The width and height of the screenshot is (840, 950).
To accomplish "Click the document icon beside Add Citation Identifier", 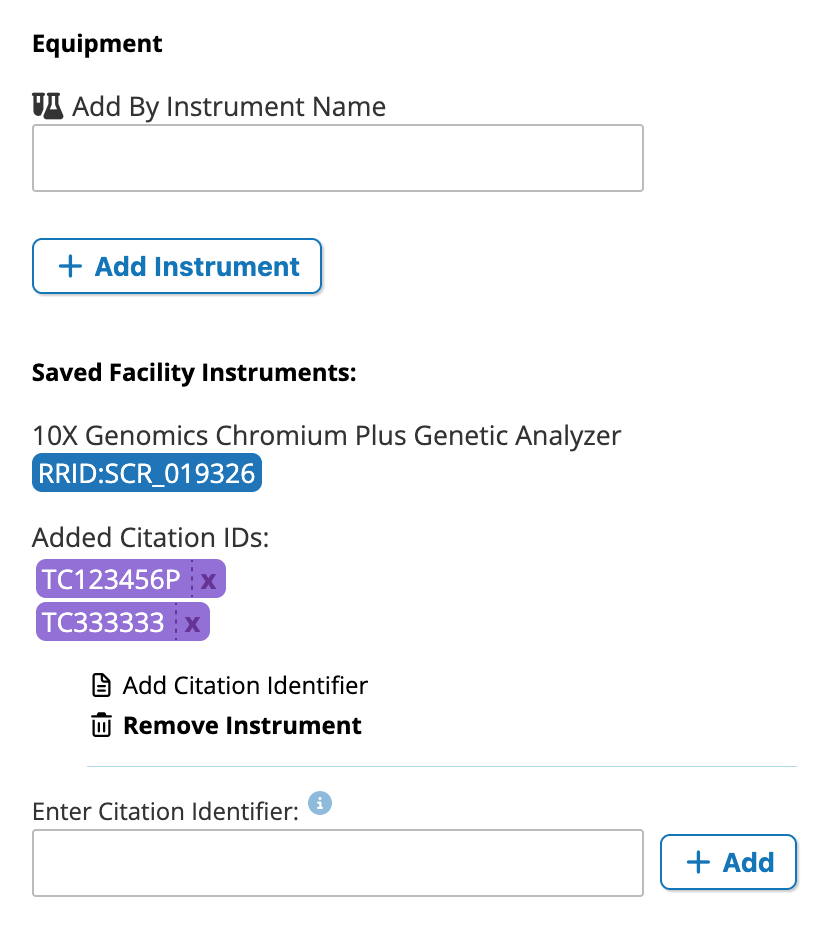I will 101,686.
